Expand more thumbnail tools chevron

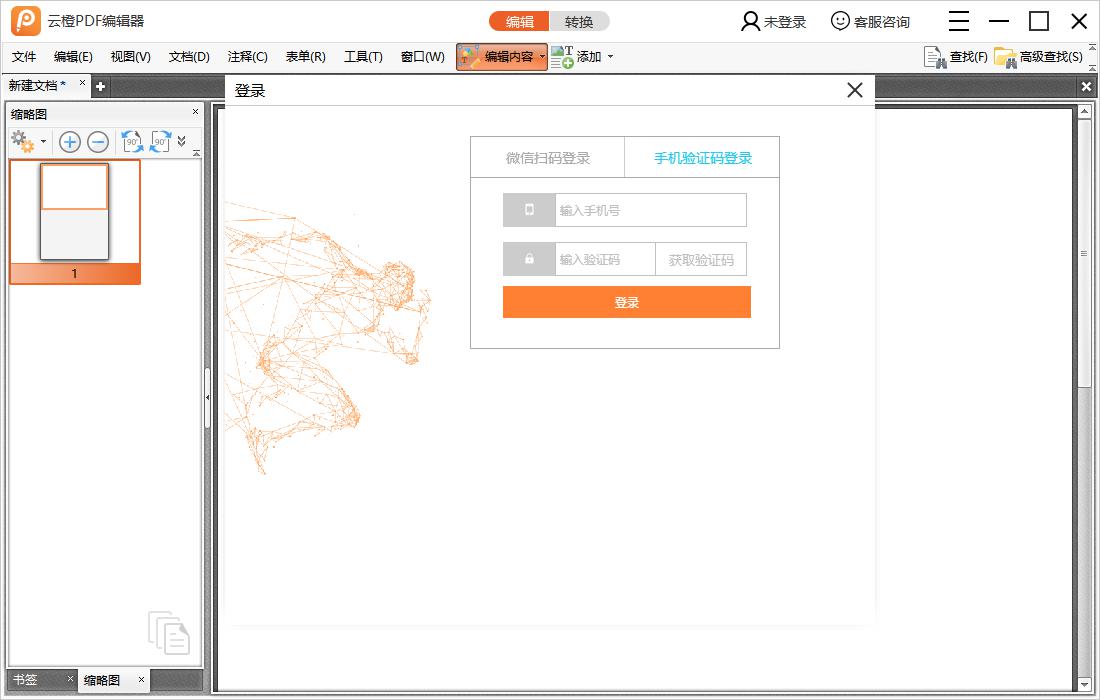pyautogui.click(x=181, y=142)
